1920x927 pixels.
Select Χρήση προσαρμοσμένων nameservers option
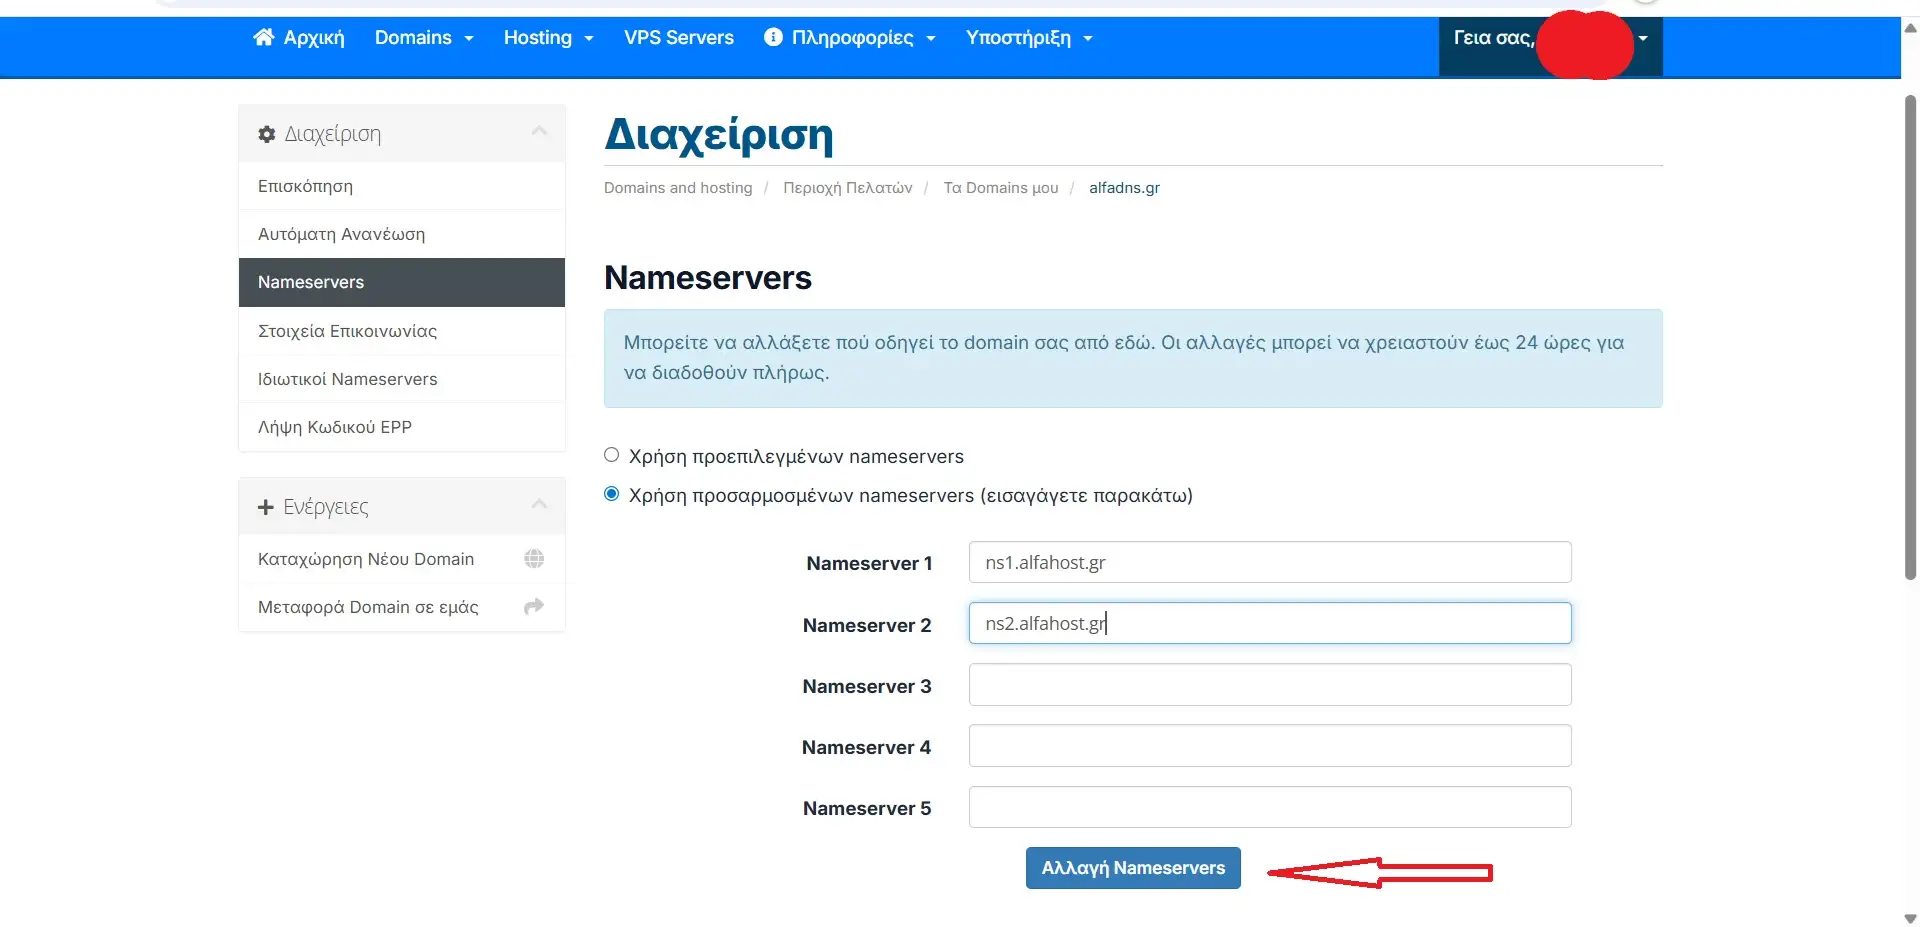(611, 494)
